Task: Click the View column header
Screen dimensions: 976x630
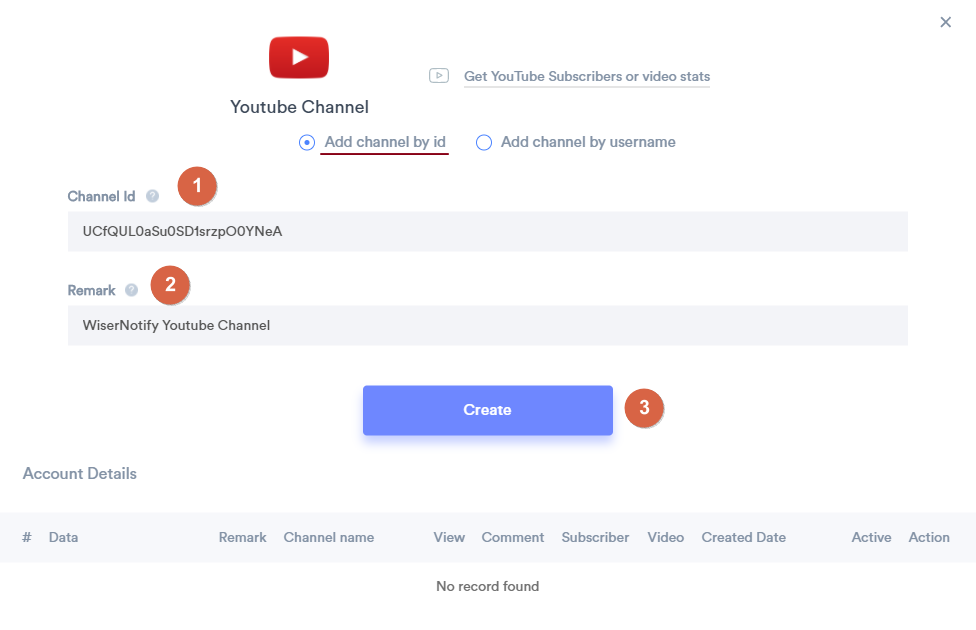Action: [x=449, y=537]
